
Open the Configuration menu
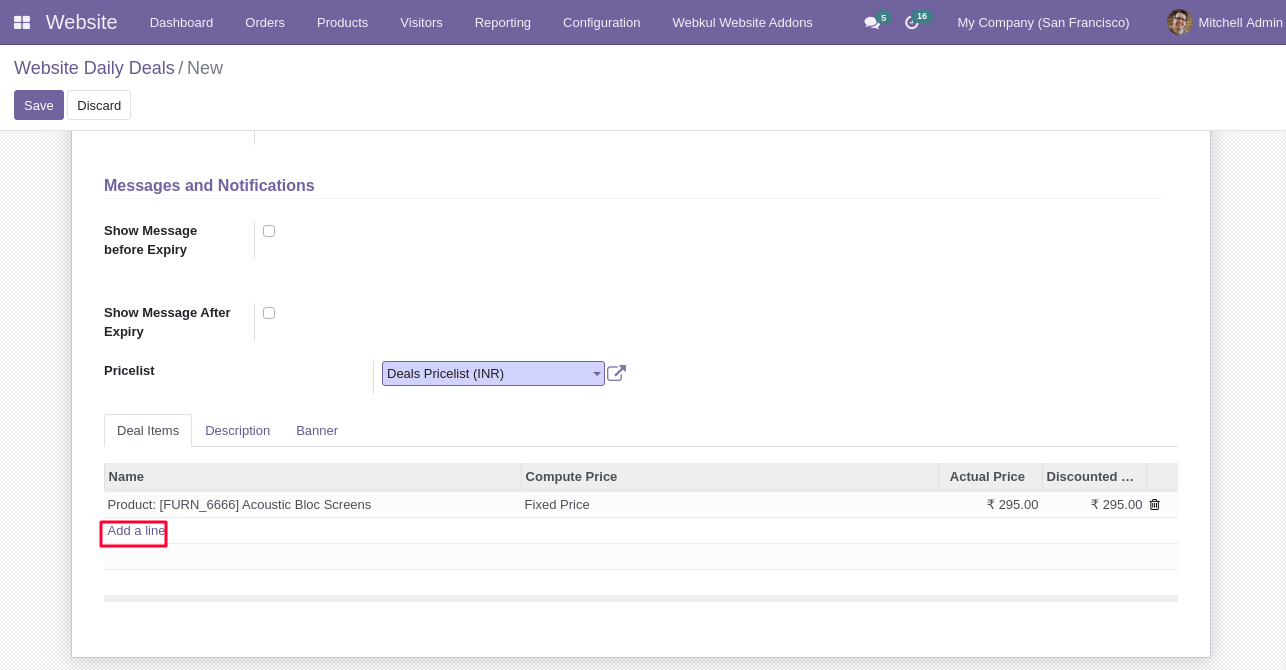pyautogui.click(x=601, y=22)
